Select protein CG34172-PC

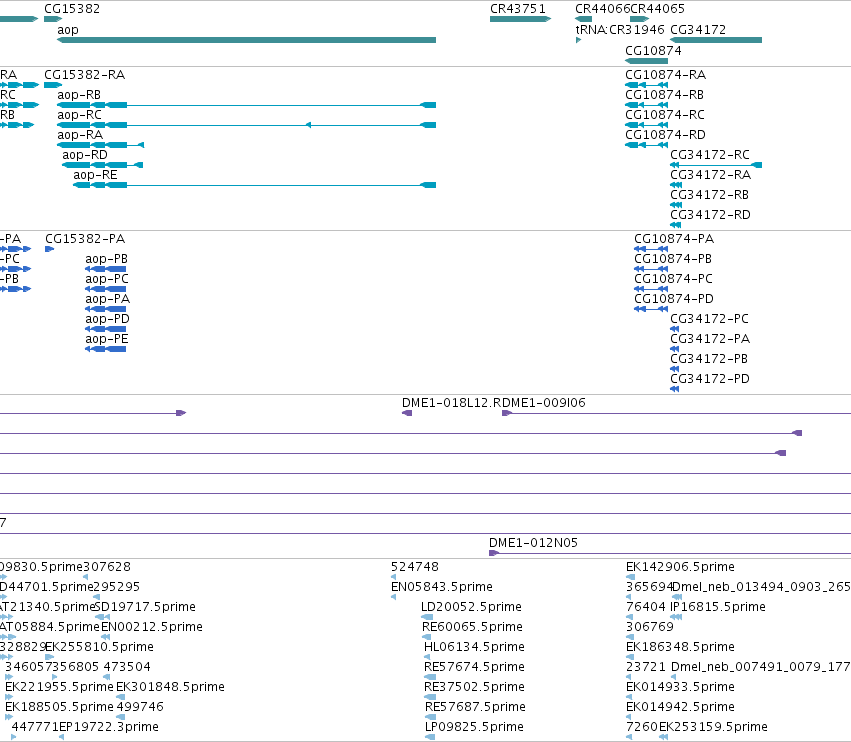(675, 329)
